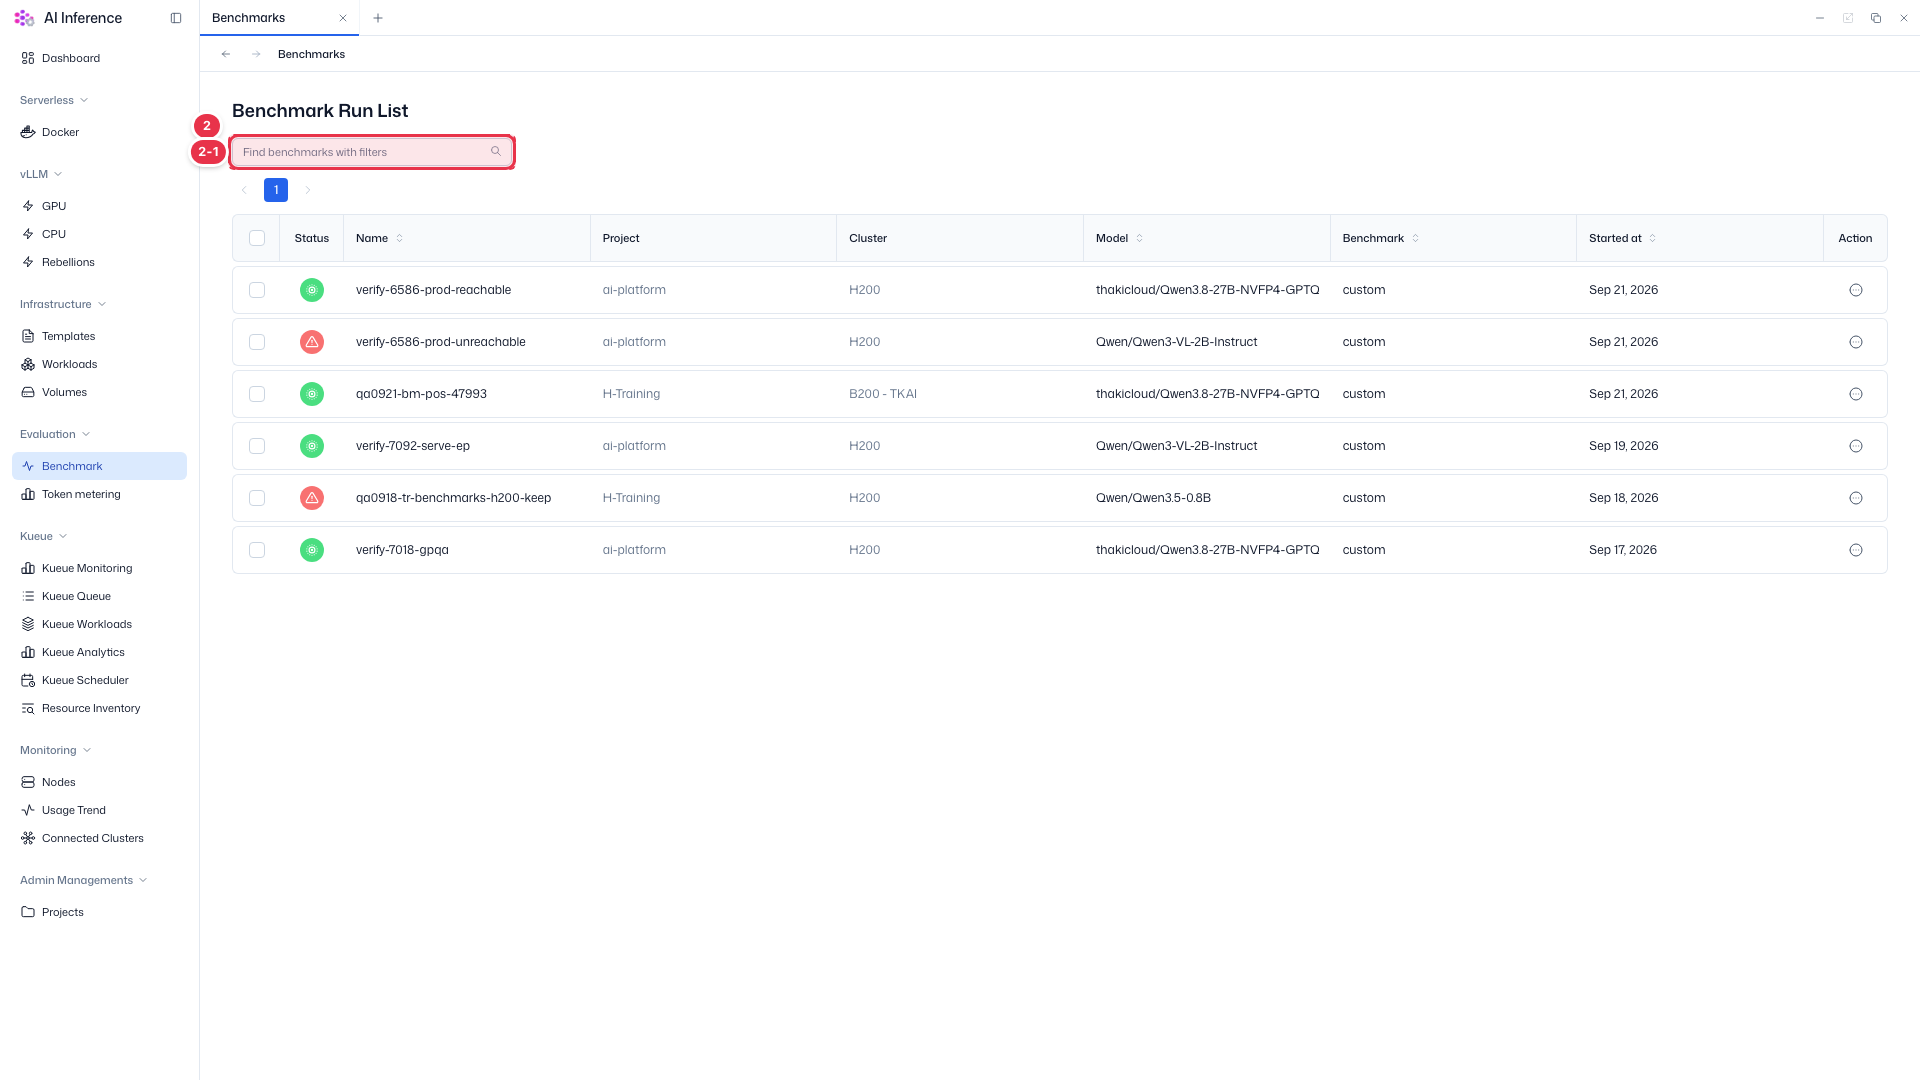Add a new tab with plus icon
Screen dimensions: 1920x1080
(378, 18)
